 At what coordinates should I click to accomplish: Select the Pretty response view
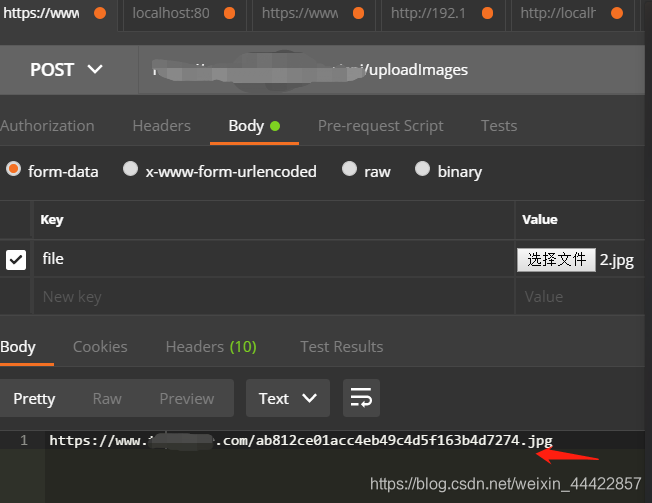click(34, 398)
